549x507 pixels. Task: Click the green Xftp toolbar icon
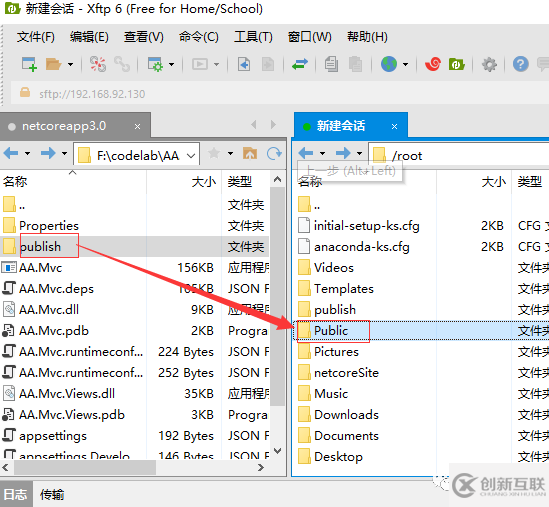[x=456, y=64]
